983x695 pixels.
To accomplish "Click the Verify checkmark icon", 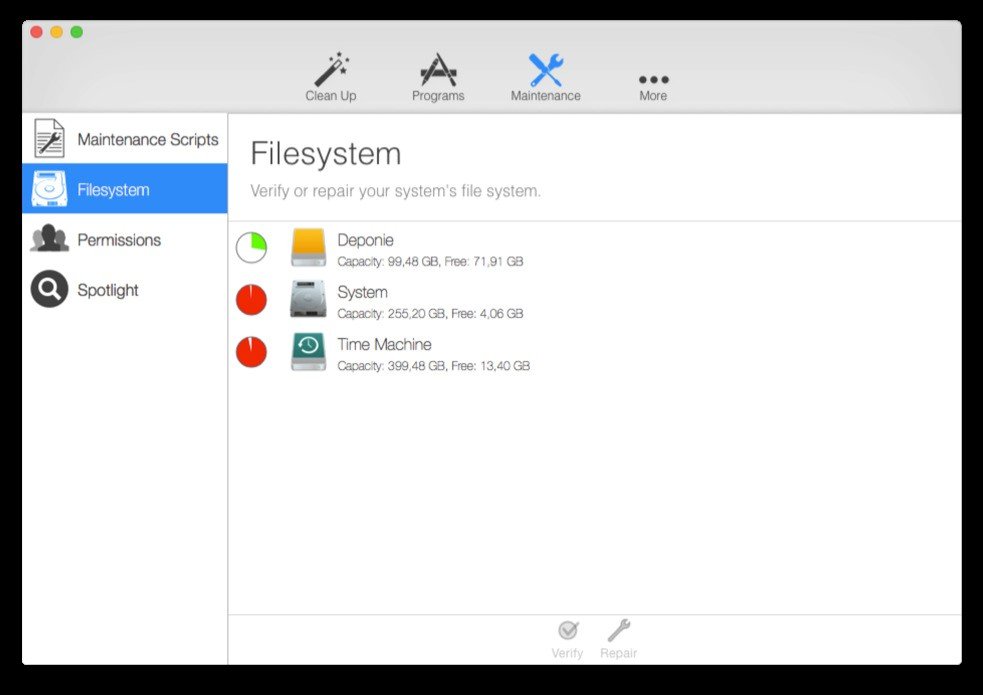I will [x=568, y=630].
